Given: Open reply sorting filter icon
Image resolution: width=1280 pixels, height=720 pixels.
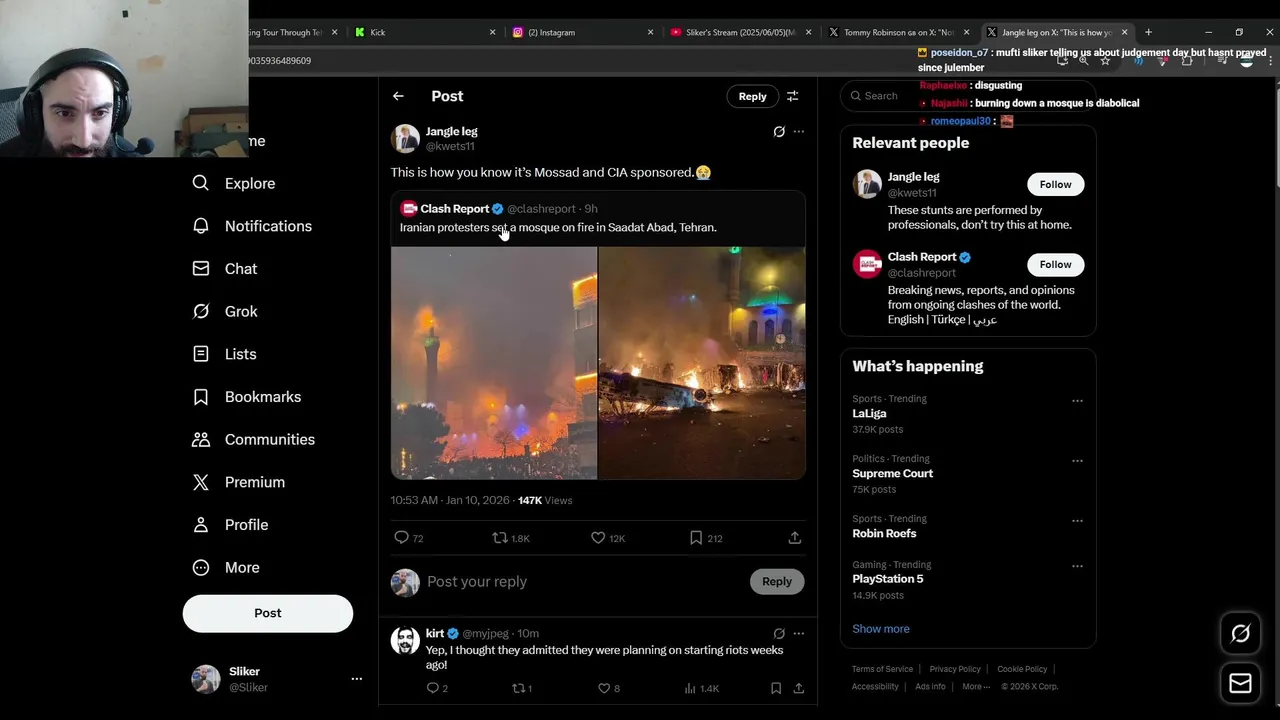Looking at the screenshot, I should (x=792, y=96).
